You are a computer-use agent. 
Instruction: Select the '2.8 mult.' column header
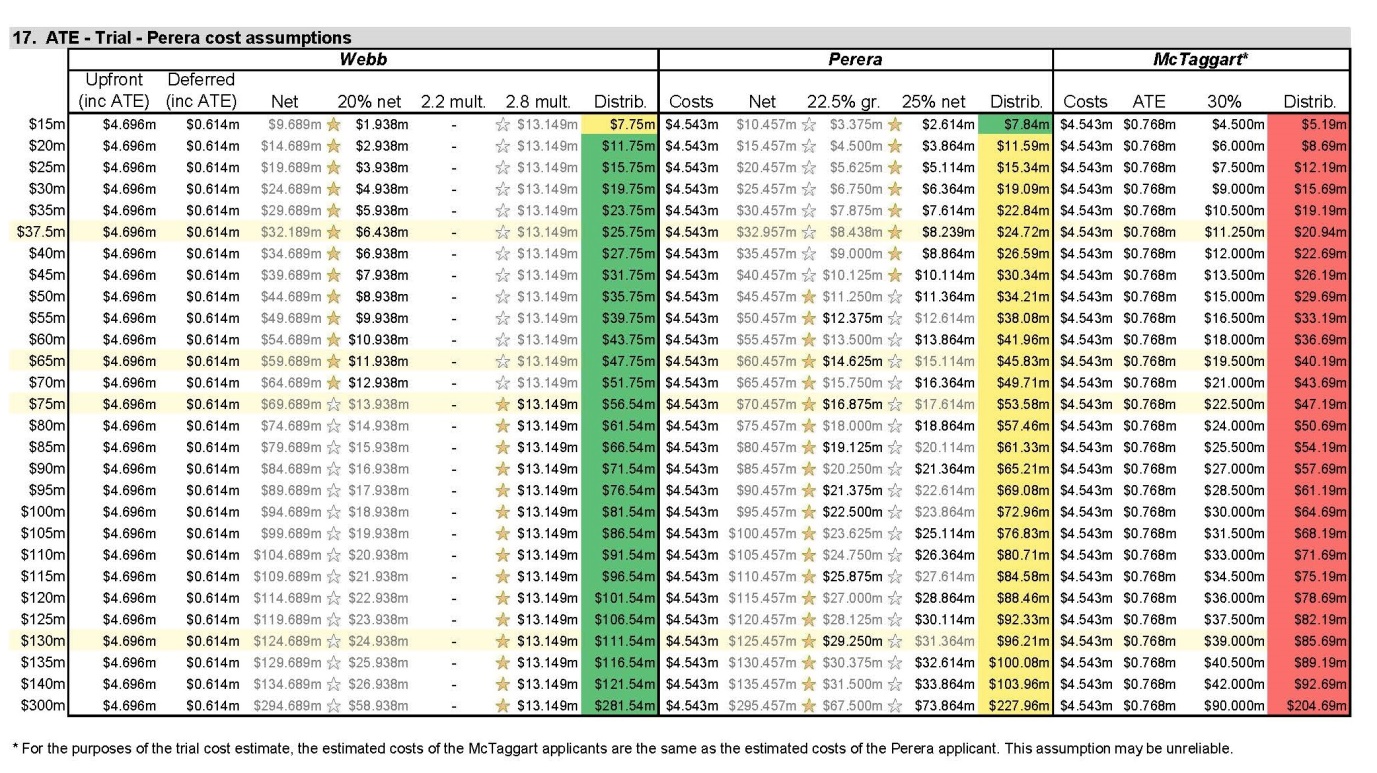(x=538, y=101)
